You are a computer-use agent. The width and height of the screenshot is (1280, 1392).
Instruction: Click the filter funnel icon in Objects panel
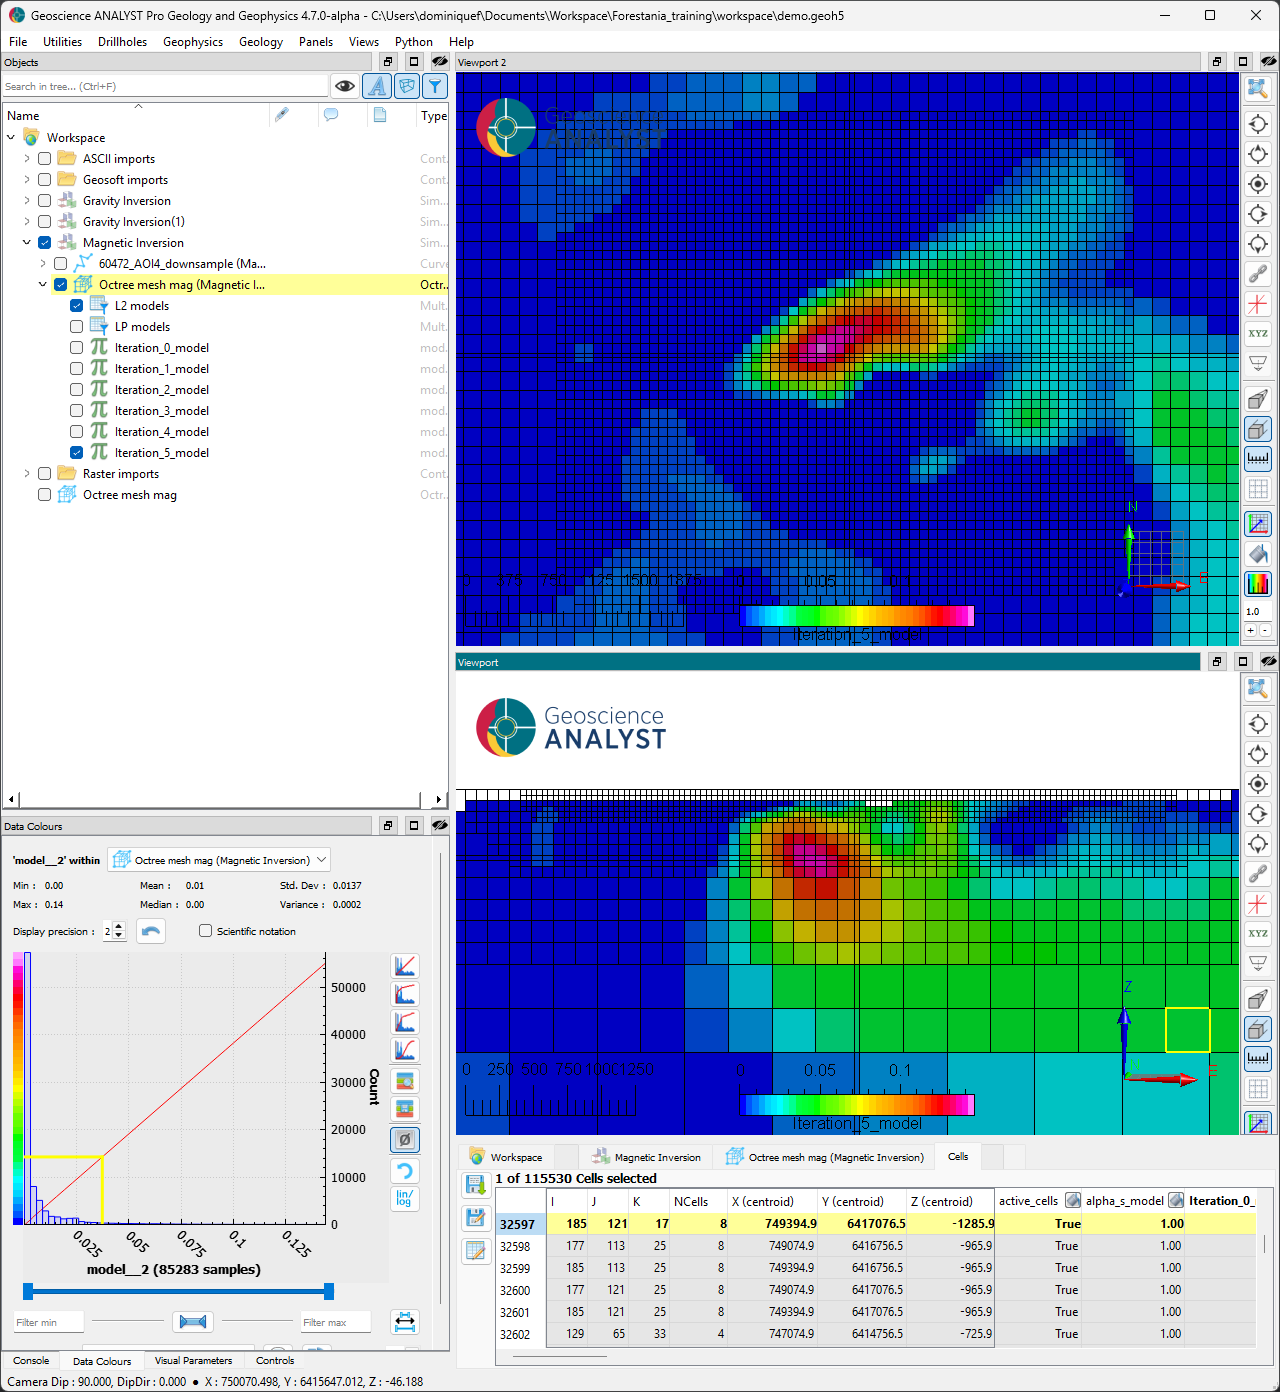[435, 87]
